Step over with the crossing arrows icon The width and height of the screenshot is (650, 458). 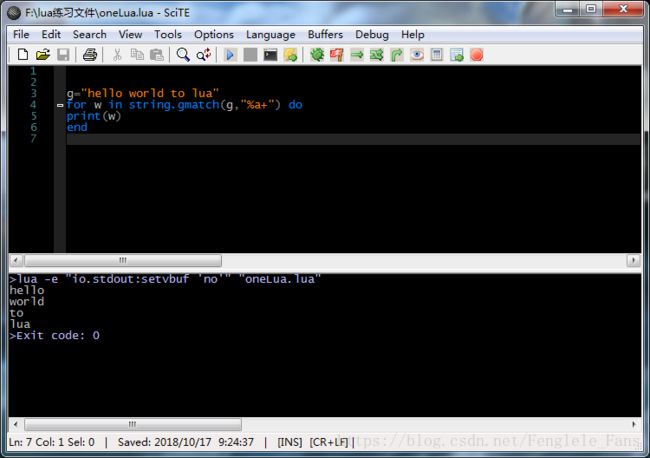(377, 55)
